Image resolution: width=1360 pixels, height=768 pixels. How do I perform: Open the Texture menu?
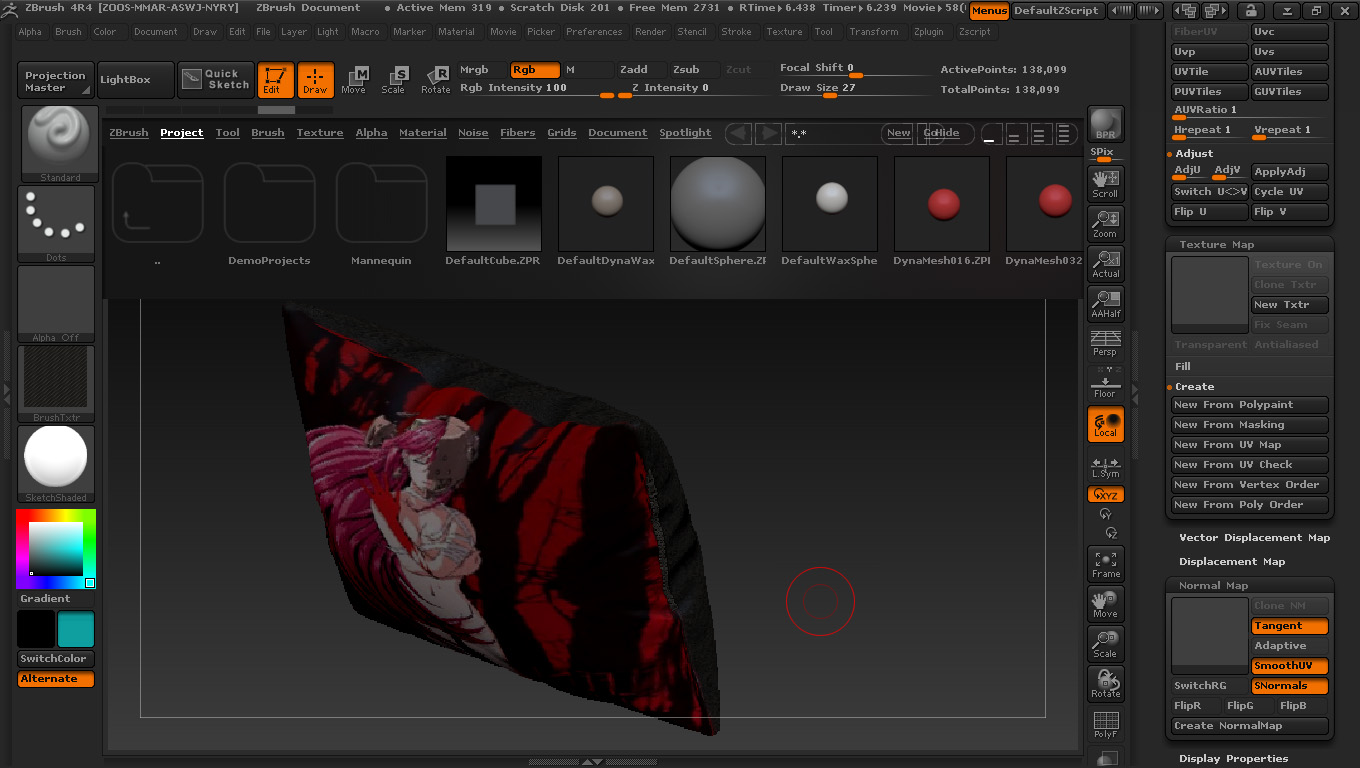(784, 32)
